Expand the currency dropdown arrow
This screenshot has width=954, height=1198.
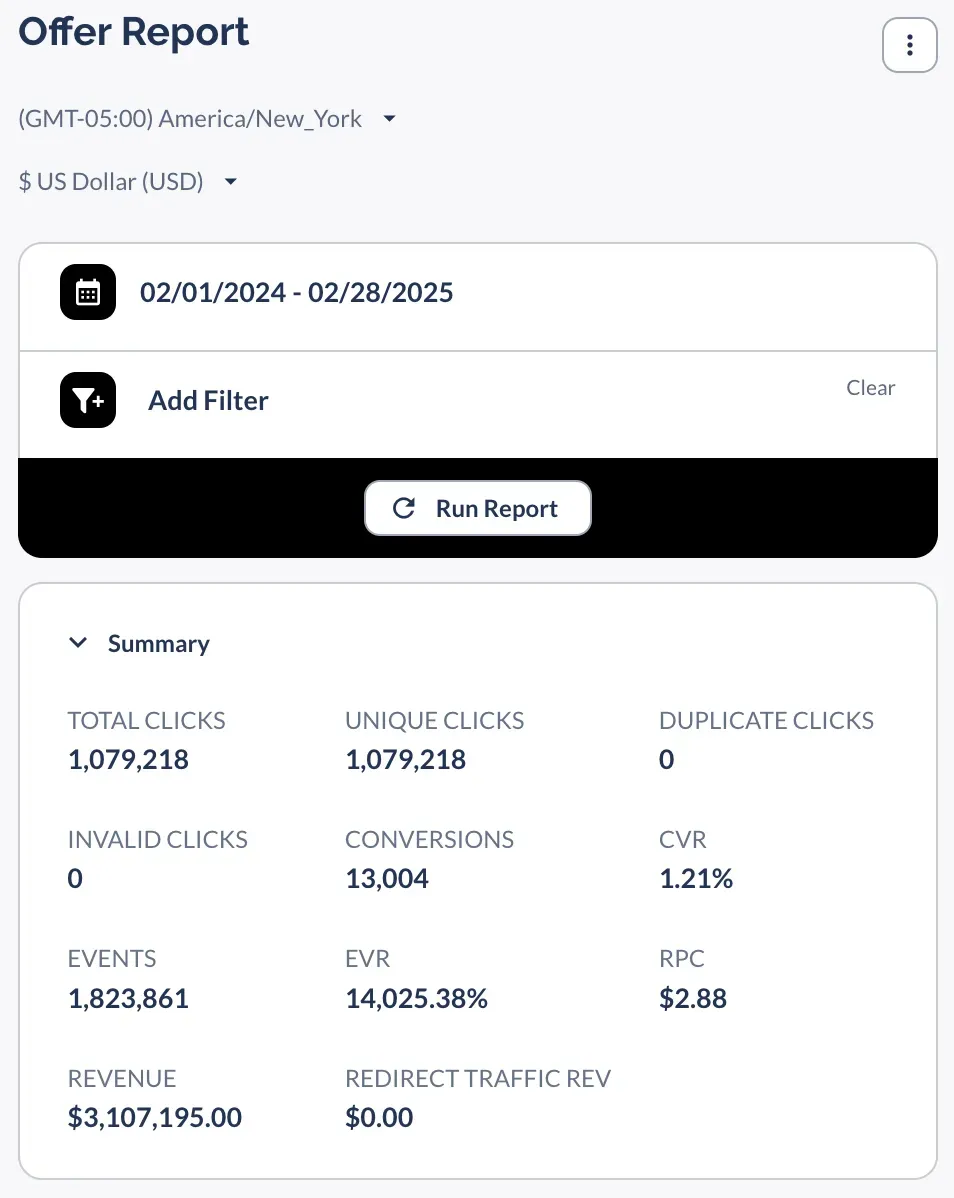pos(231,182)
